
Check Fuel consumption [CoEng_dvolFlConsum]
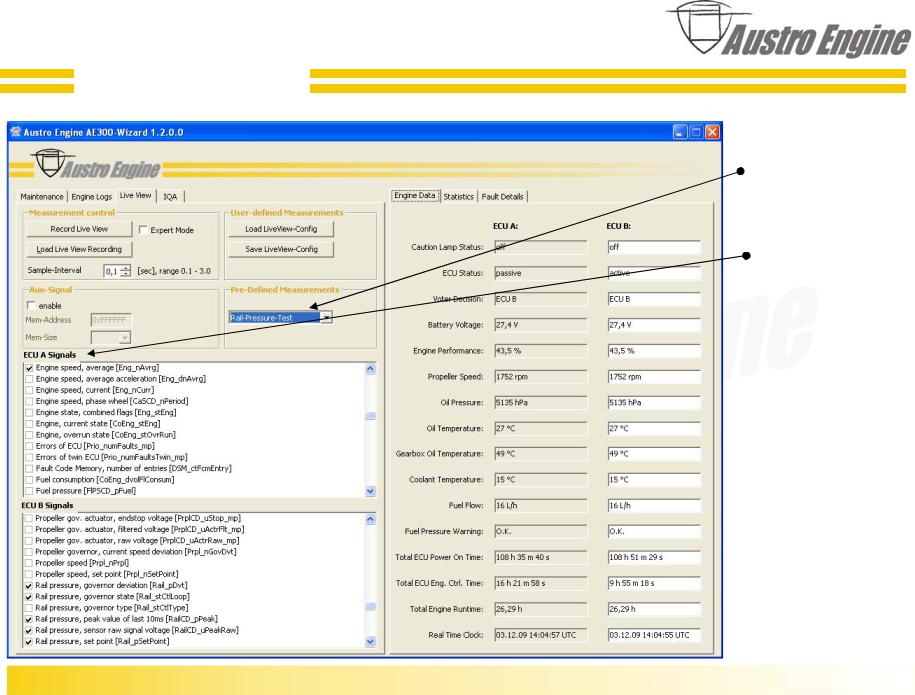coord(29,480)
